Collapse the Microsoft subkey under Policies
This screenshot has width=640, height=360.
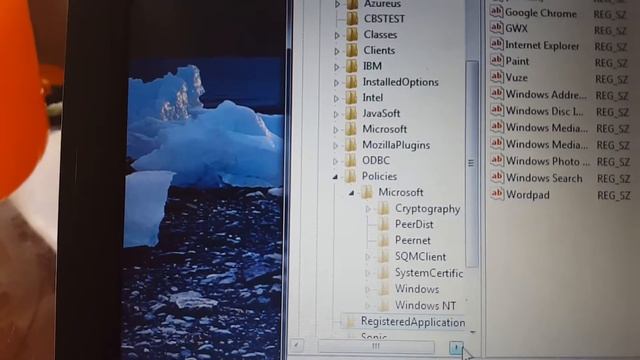pos(351,193)
